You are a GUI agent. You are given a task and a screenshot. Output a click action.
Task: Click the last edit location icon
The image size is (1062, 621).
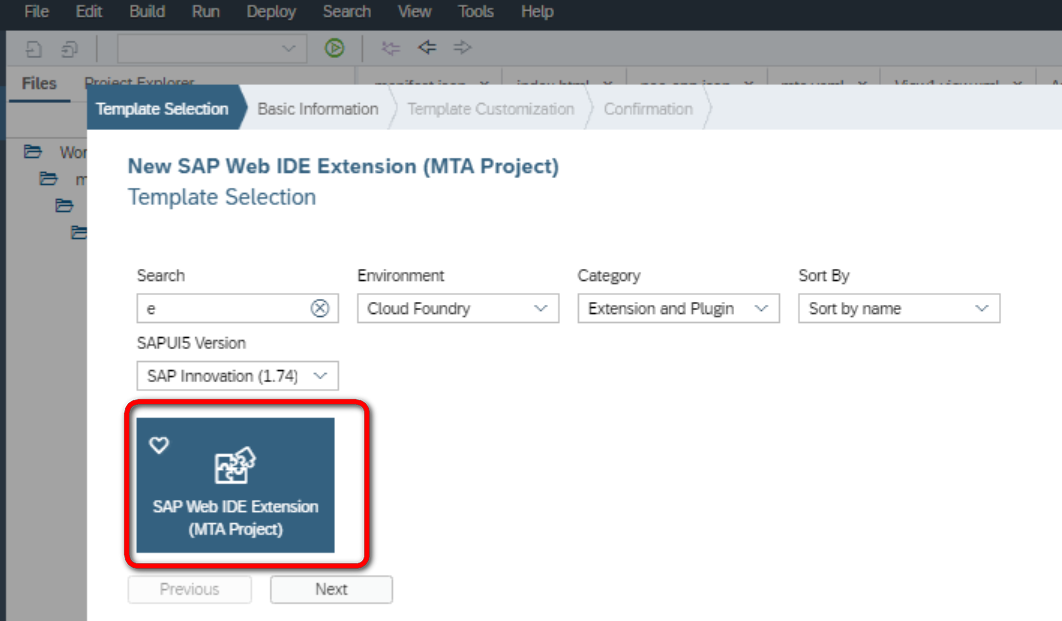click(x=391, y=48)
